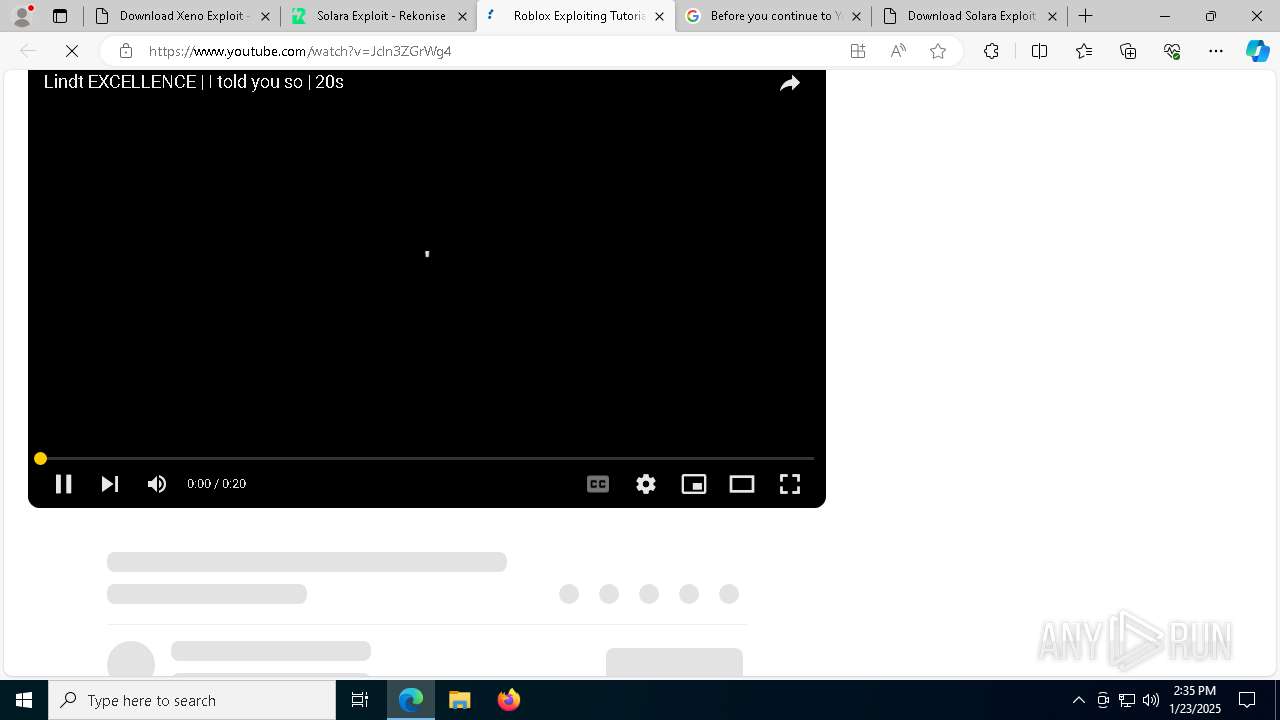The width and height of the screenshot is (1280, 720).
Task: Close the Download Xeno Exploit tab
Action: (x=265, y=16)
